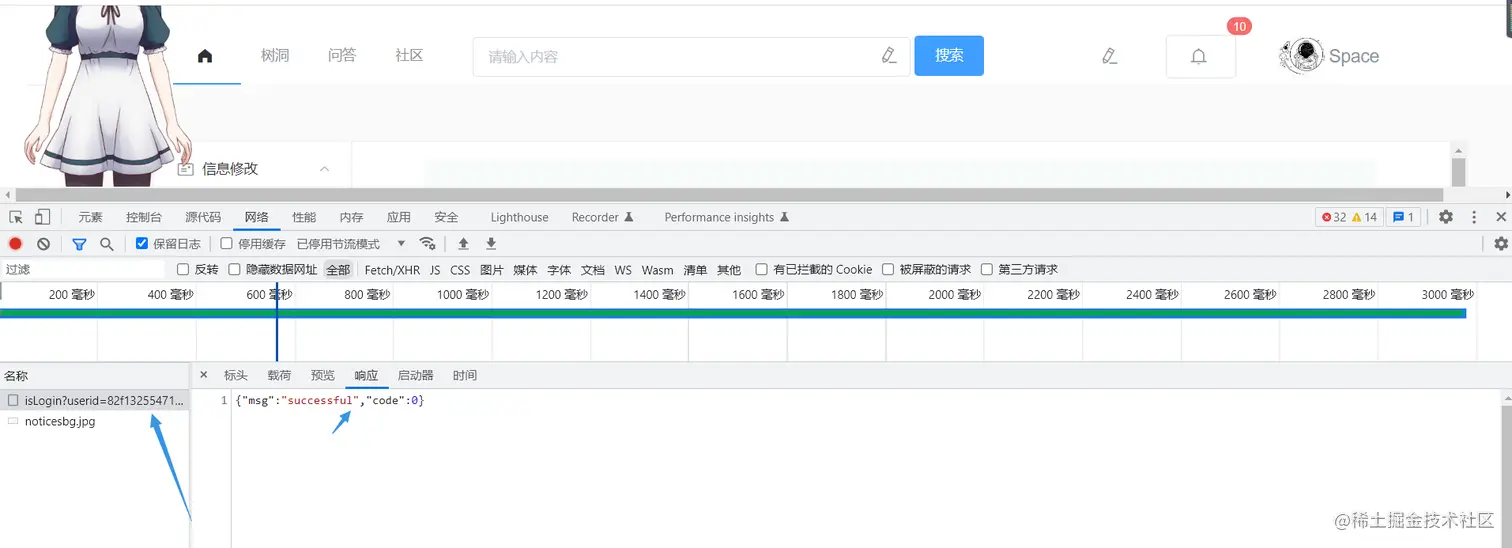This screenshot has width=1512, height=548.
Task: Click pencil icon inside search box
Action: [889, 56]
